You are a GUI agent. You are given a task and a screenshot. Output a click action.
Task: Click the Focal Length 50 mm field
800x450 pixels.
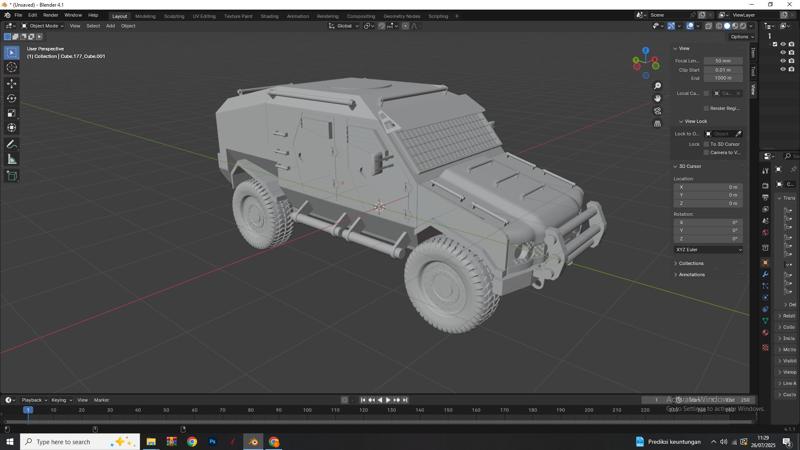coord(723,61)
